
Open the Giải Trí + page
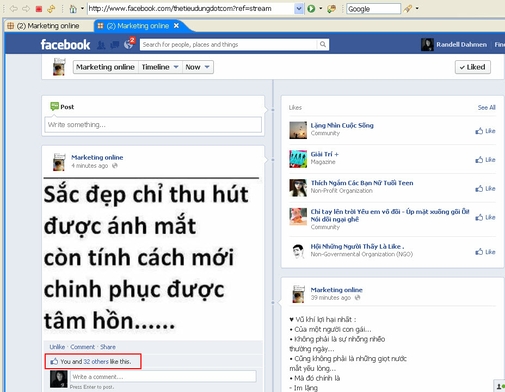[324, 154]
